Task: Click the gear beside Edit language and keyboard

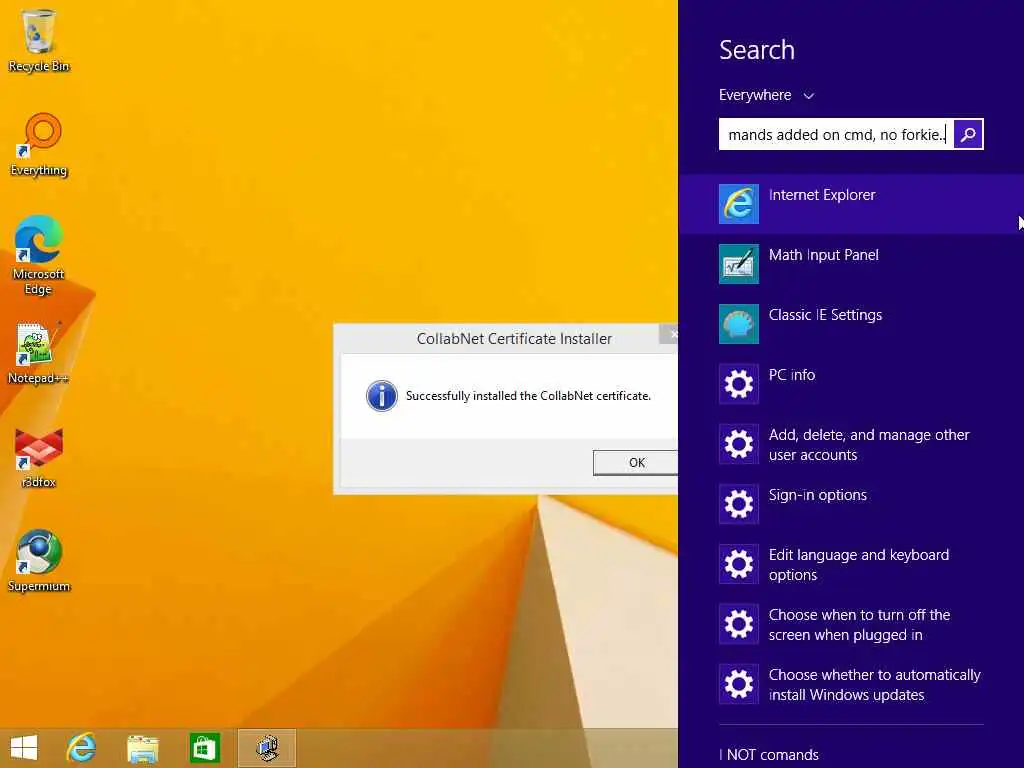Action: 739,564
